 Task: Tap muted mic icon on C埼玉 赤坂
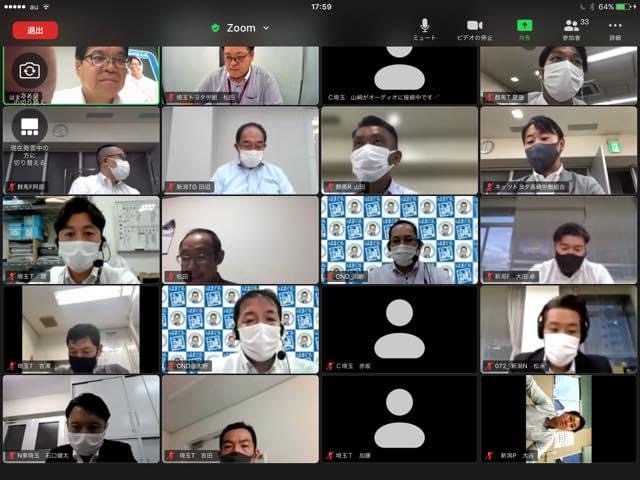point(330,366)
